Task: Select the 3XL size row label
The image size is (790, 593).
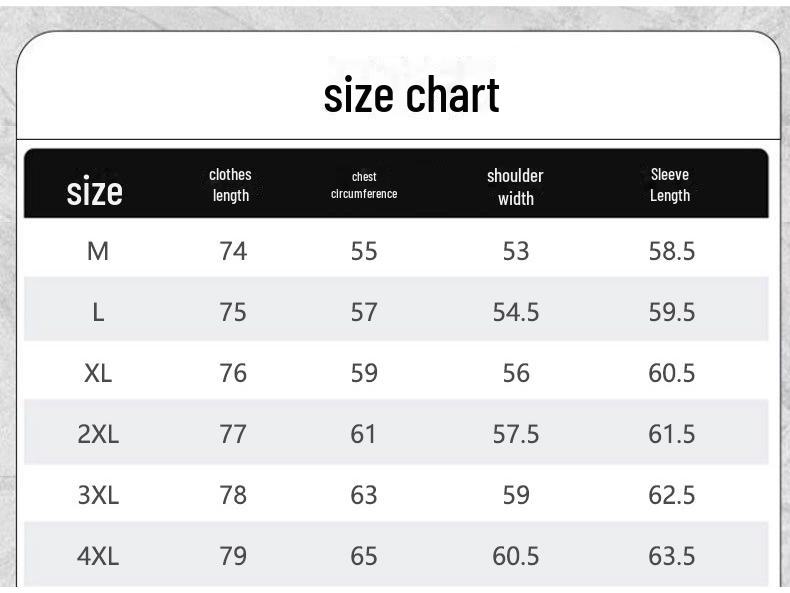Action: (x=98, y=495)
